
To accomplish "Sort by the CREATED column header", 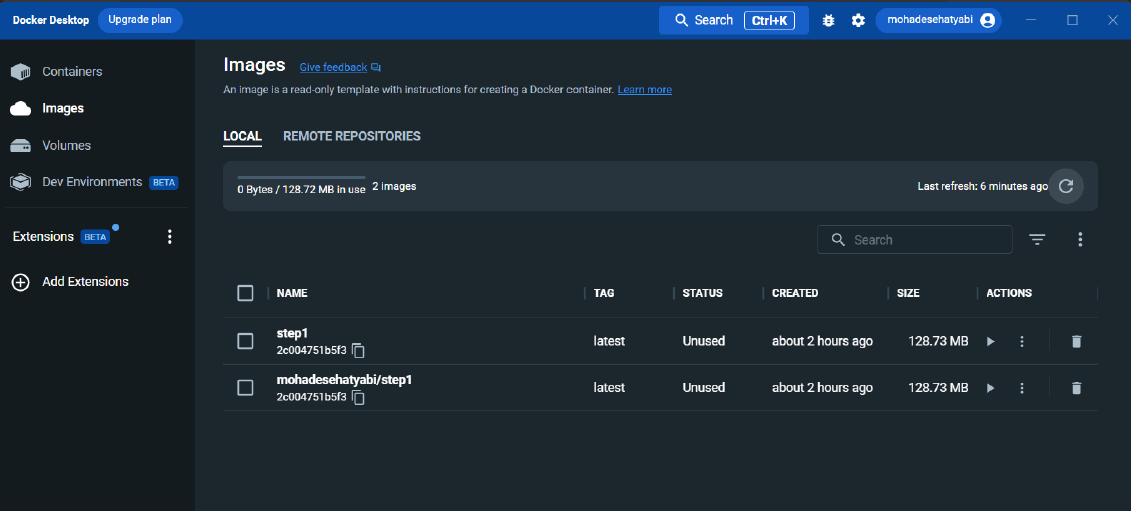I will coord(795,293).
